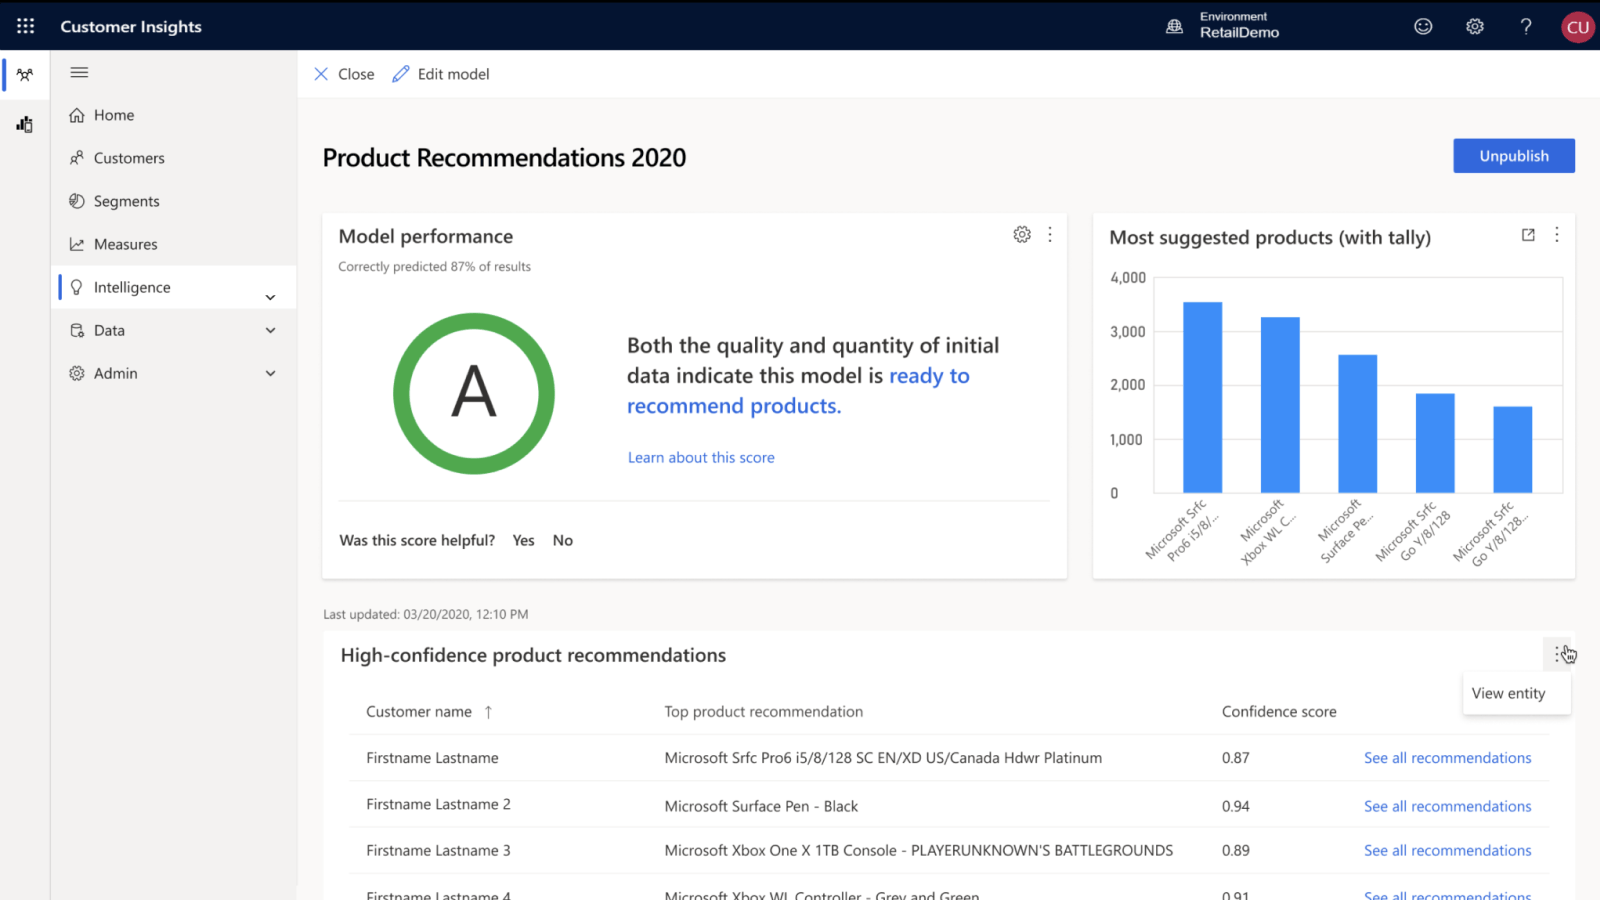Click the help question mark icon

(x=1526, y=26)
